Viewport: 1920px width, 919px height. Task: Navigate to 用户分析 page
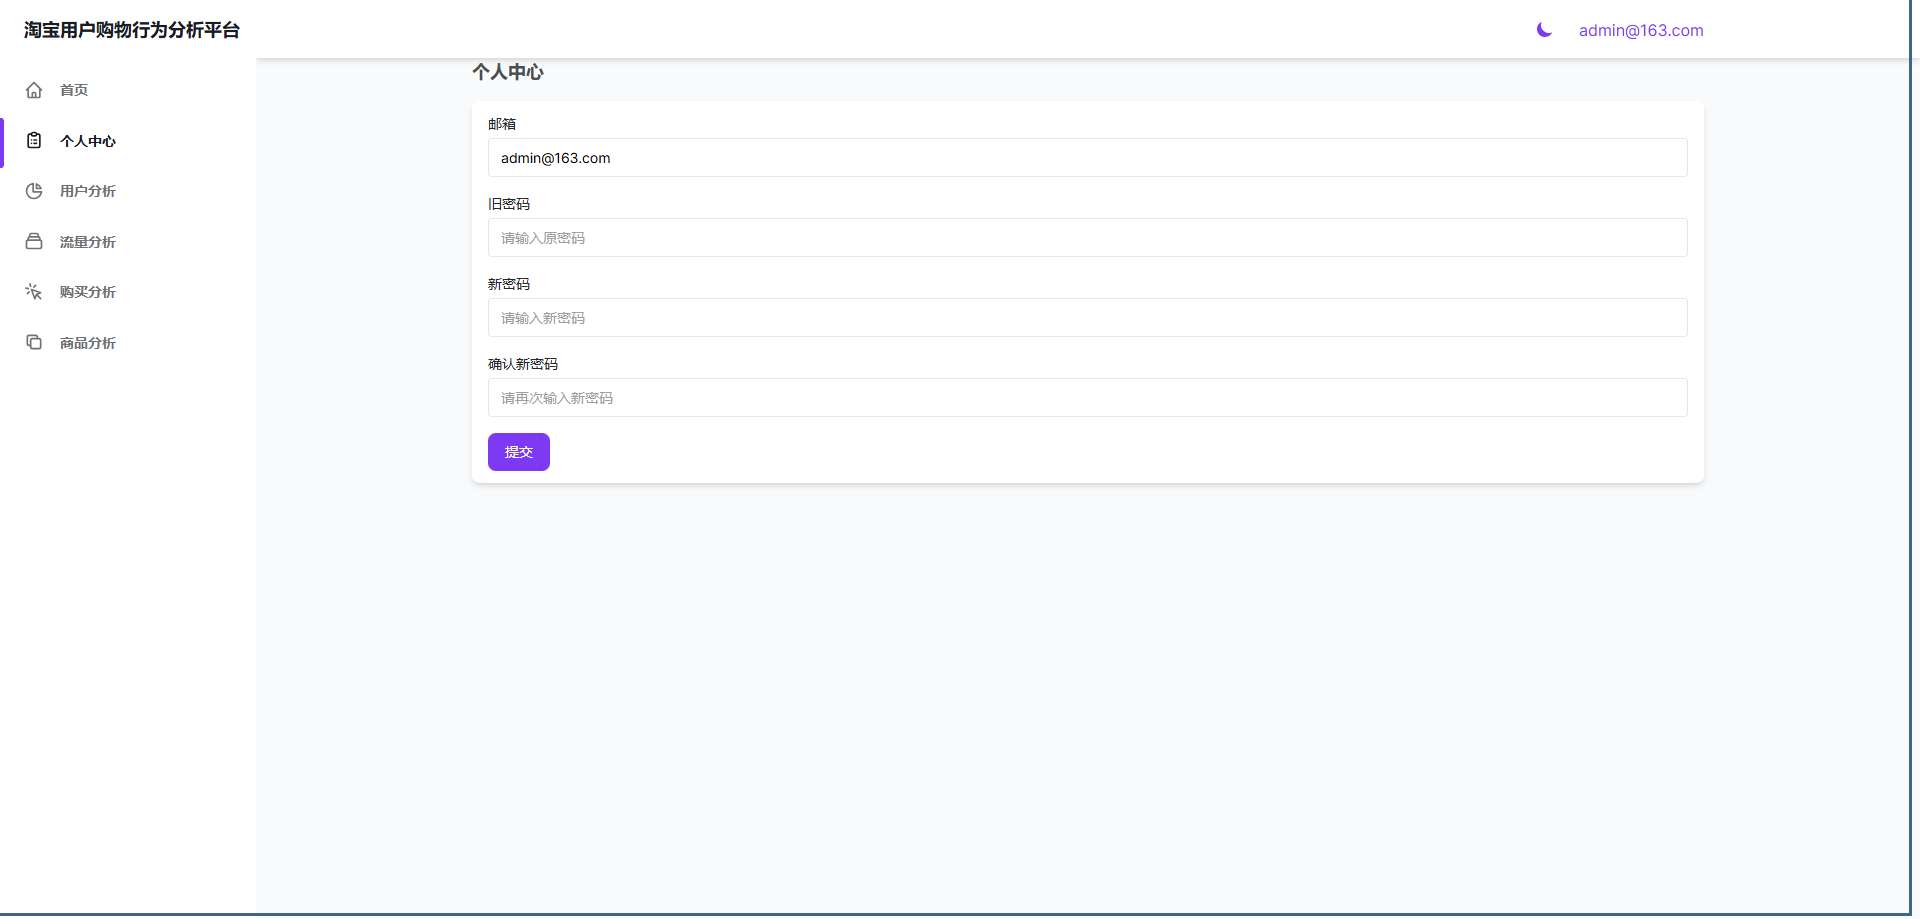coord(88,191)
